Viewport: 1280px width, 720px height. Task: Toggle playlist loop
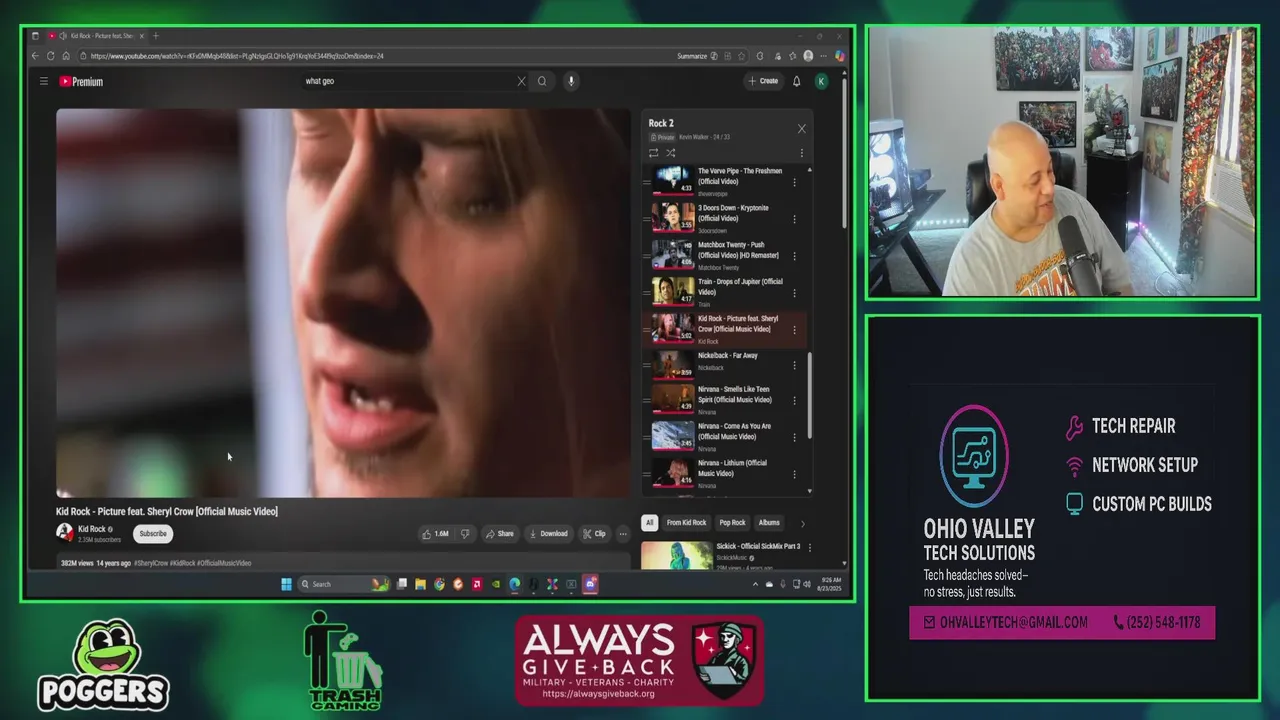(653, 153)
